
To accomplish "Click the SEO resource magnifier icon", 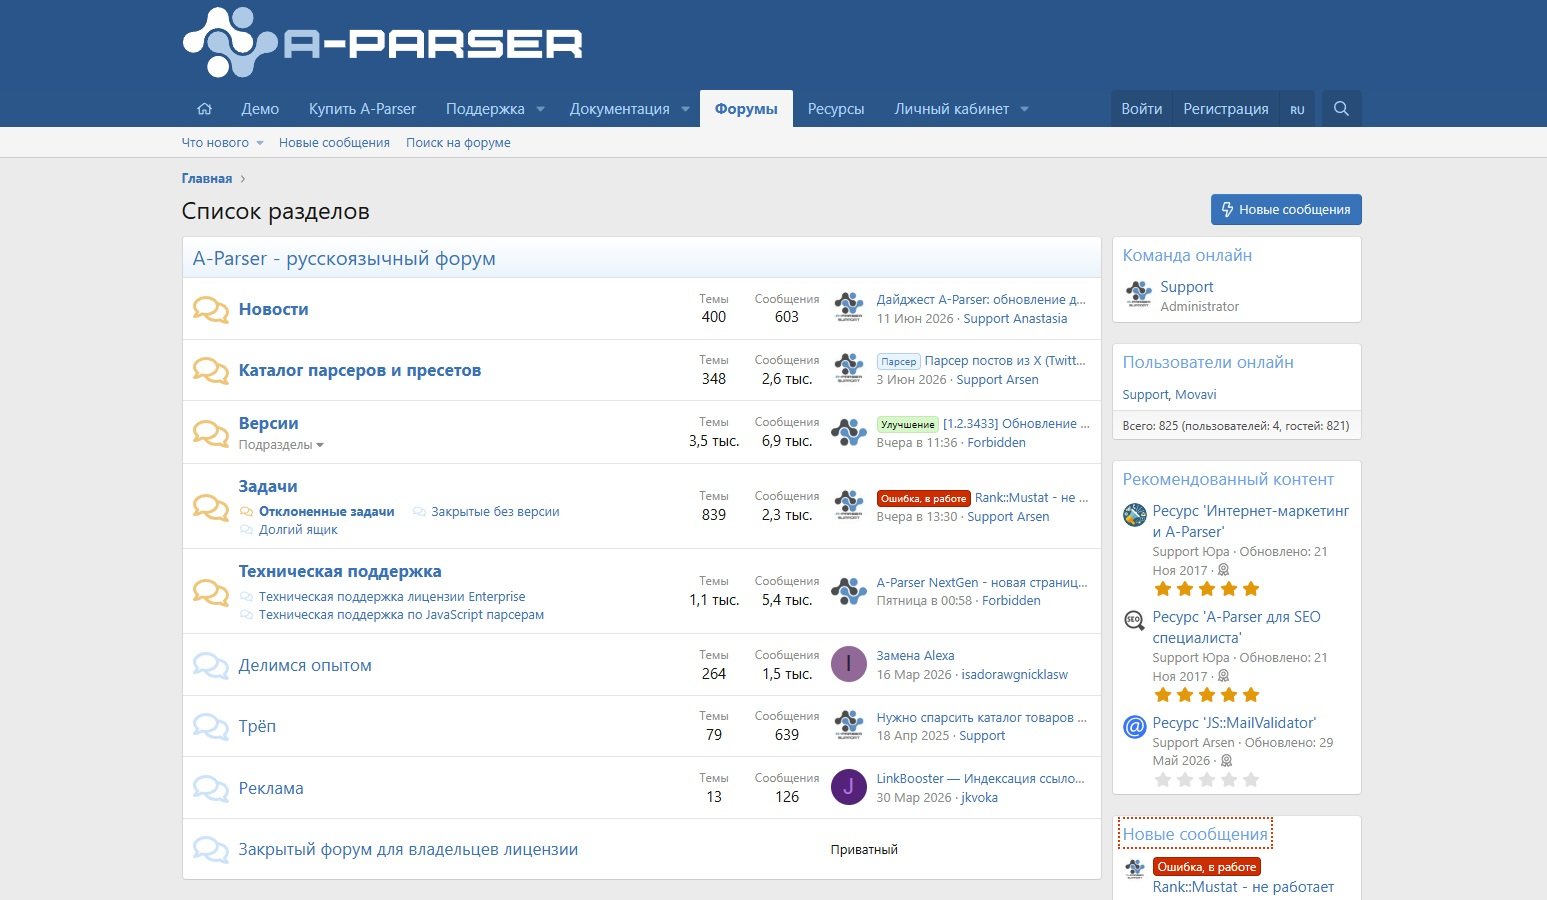I will [1134, 621].
